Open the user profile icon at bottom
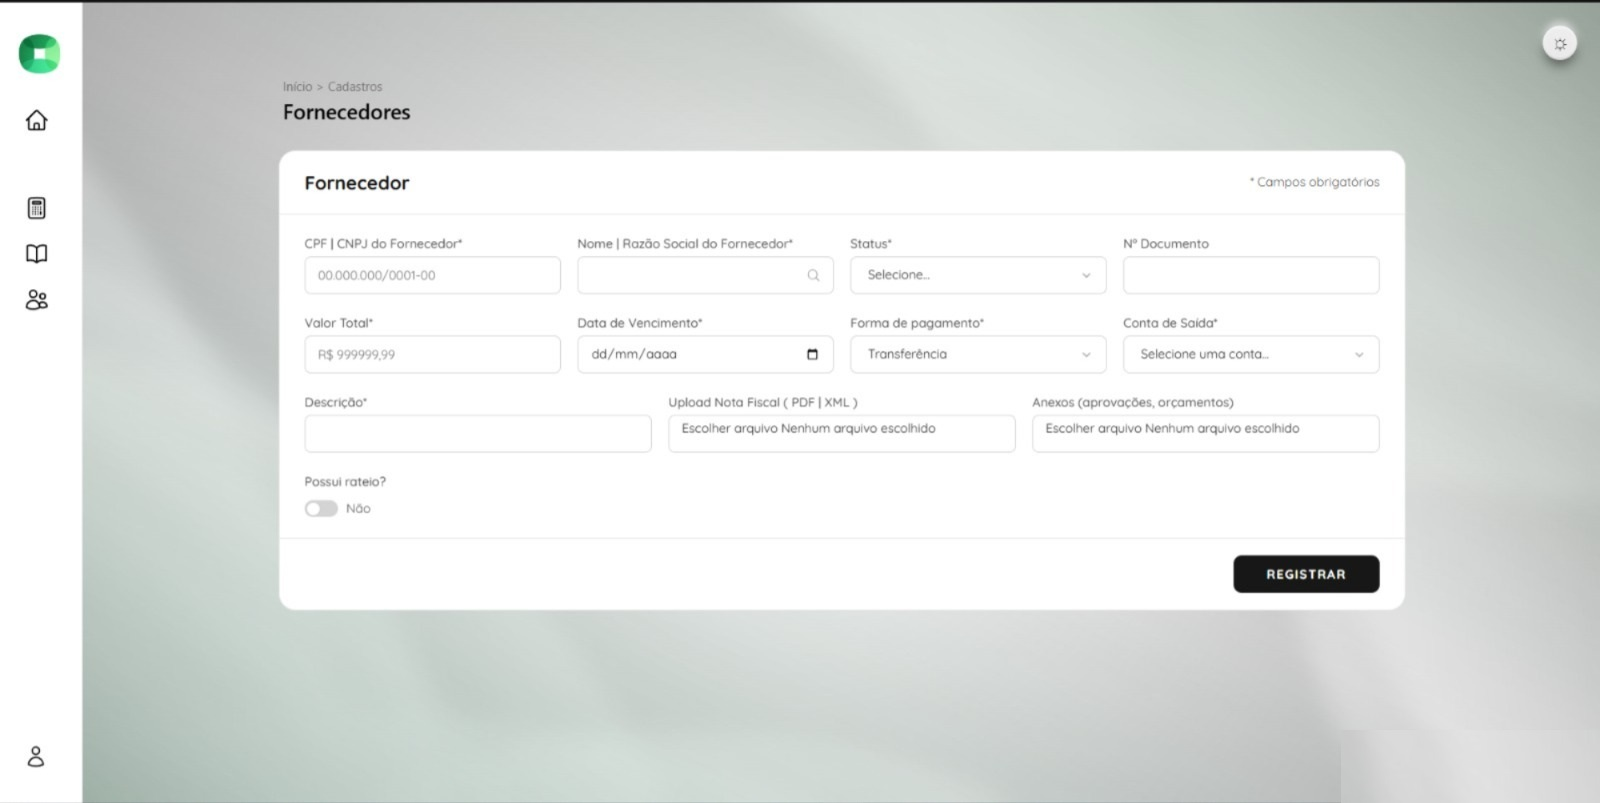The height and width of the screenshot is (803, 1600). [36, 756]
